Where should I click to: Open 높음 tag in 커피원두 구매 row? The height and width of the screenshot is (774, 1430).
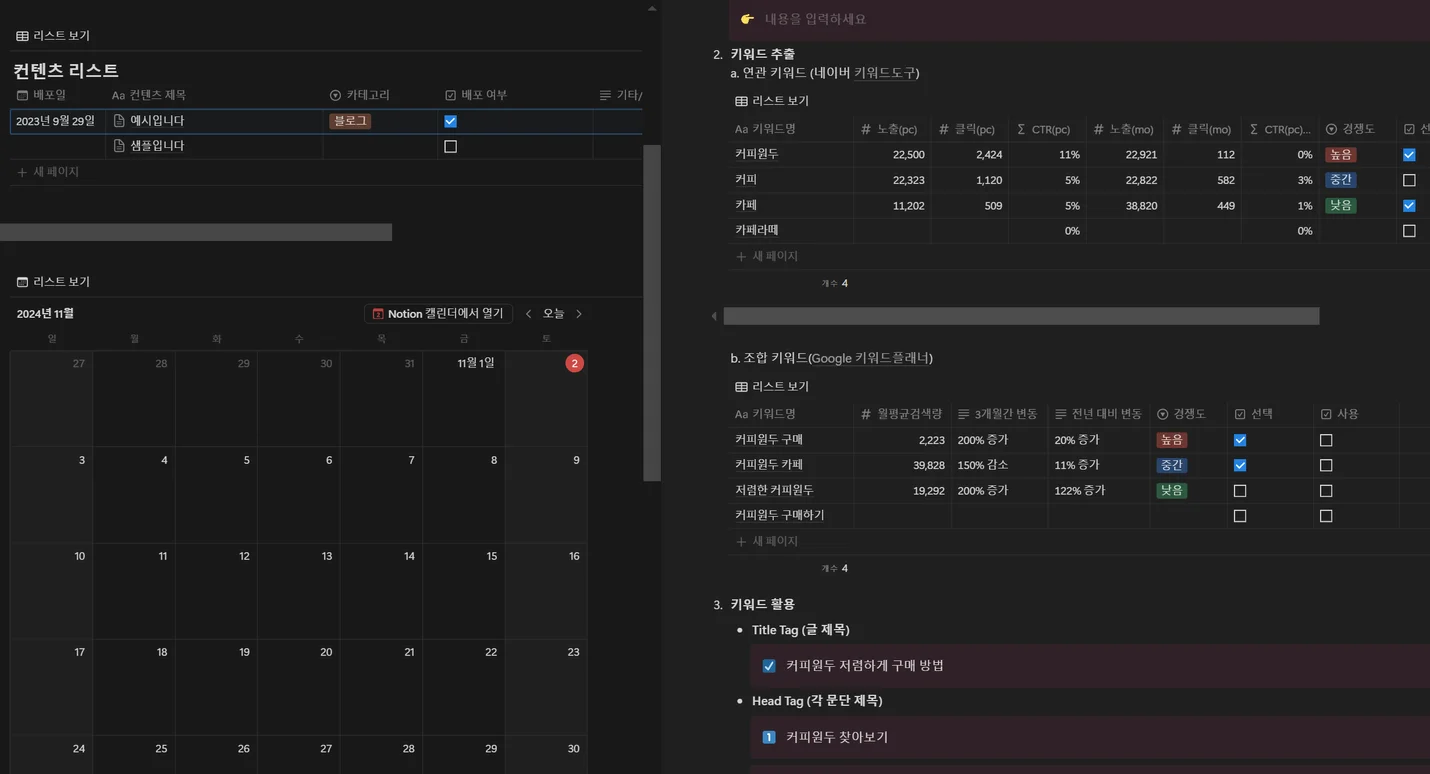pyautogui.click(x=1171, y=440)
